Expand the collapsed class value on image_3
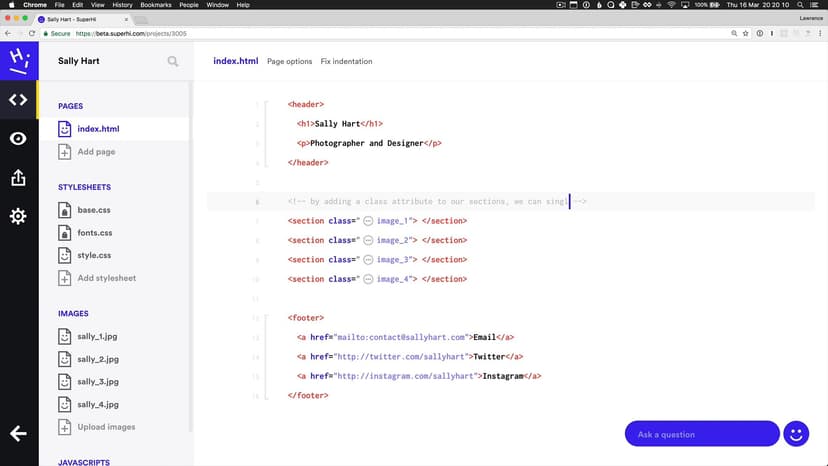The width and height of the screenshot is (828, 466). (368, 260)
